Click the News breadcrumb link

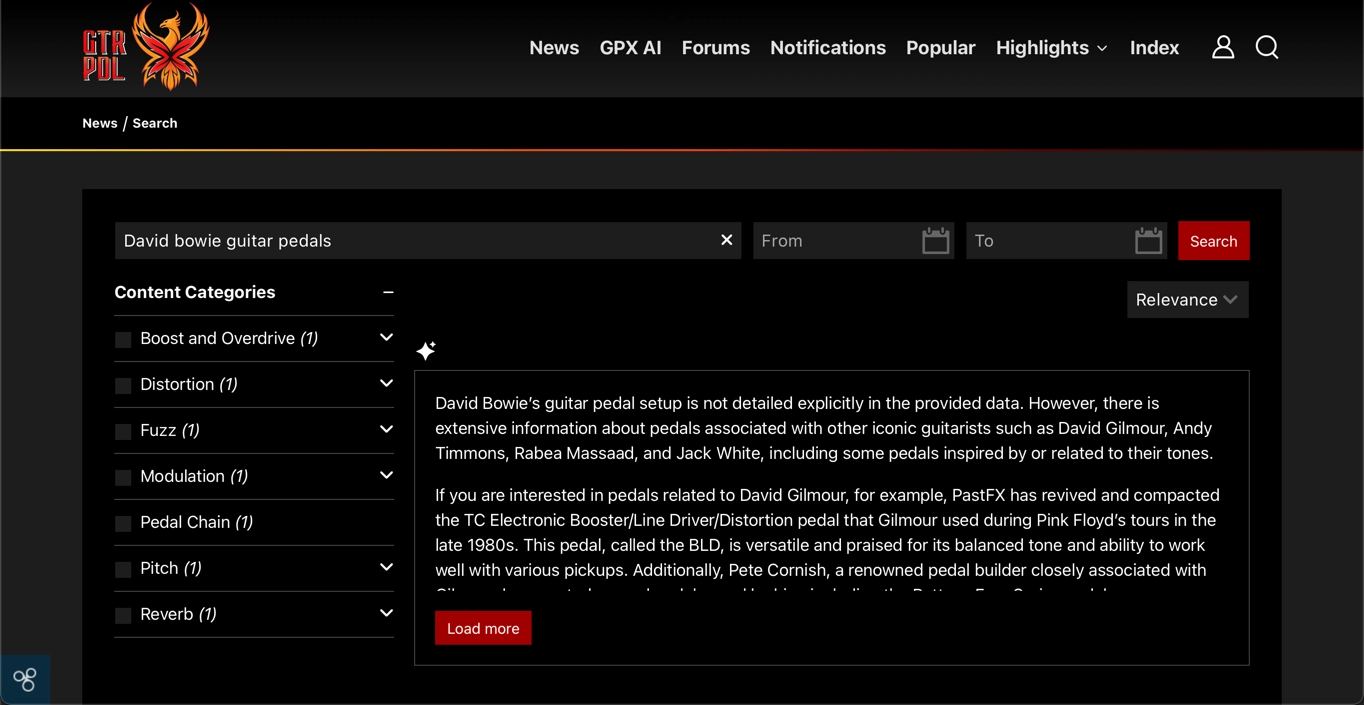[x=100, y=123]
